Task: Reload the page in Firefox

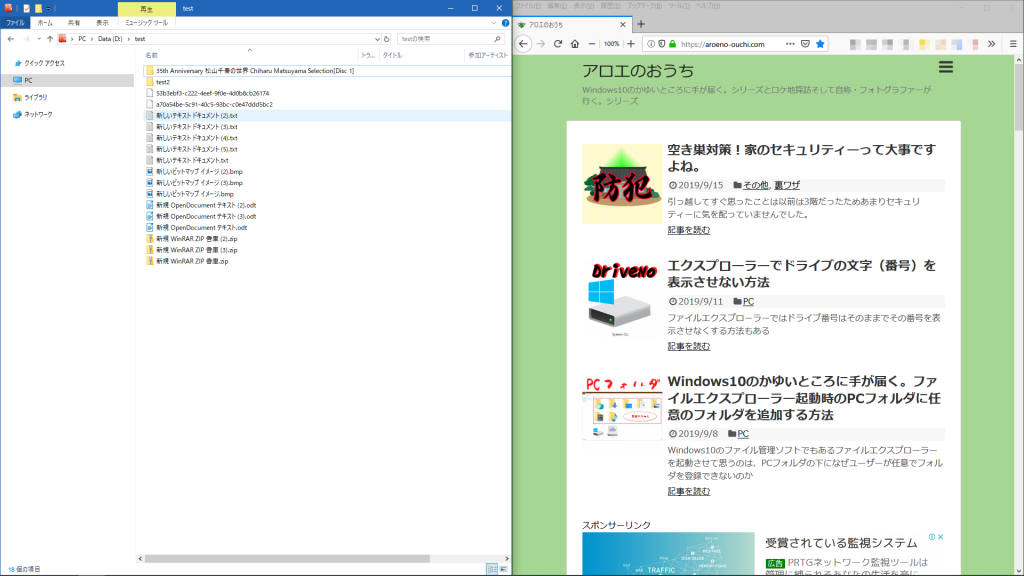Action: coord(557,44)
